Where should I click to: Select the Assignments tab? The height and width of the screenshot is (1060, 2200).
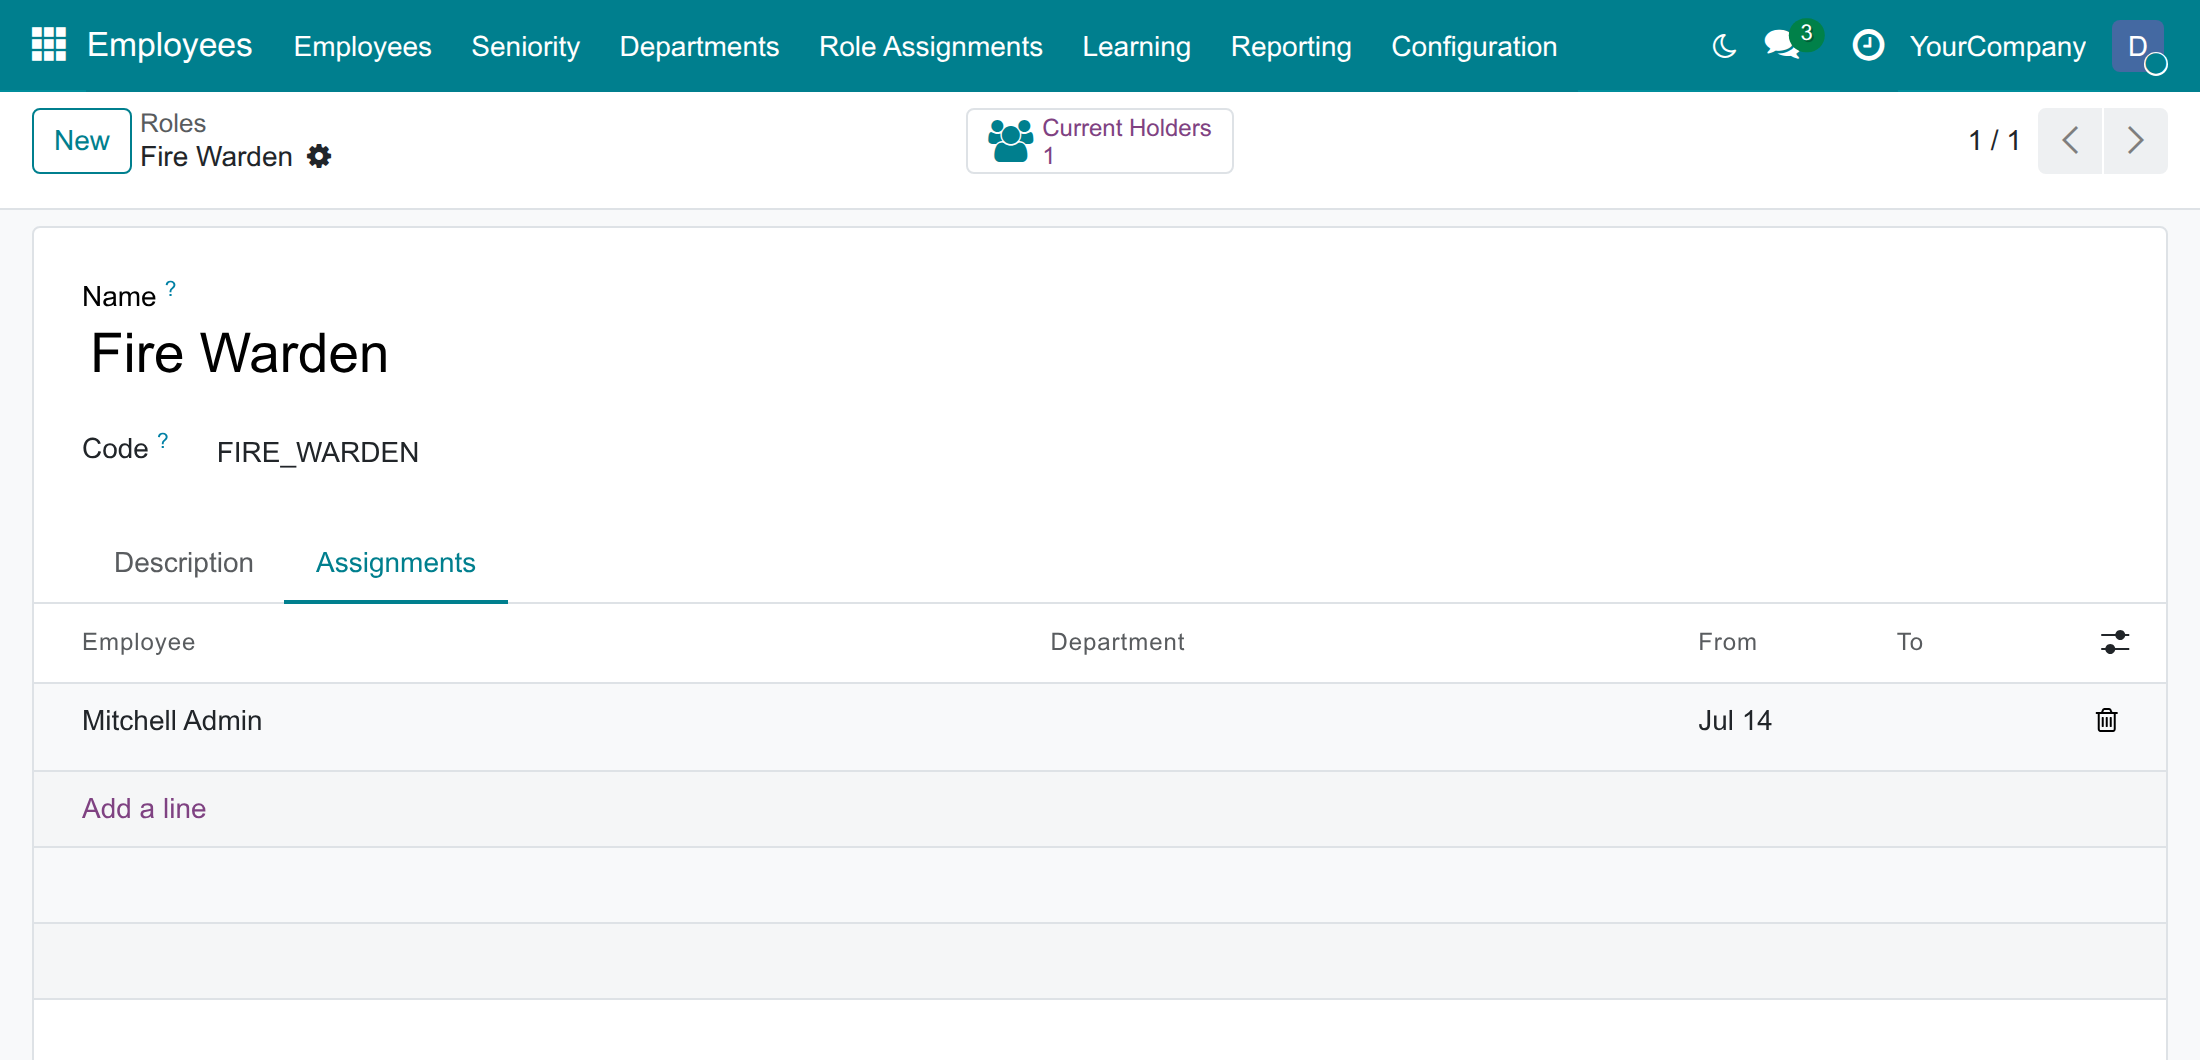[396, 563]
